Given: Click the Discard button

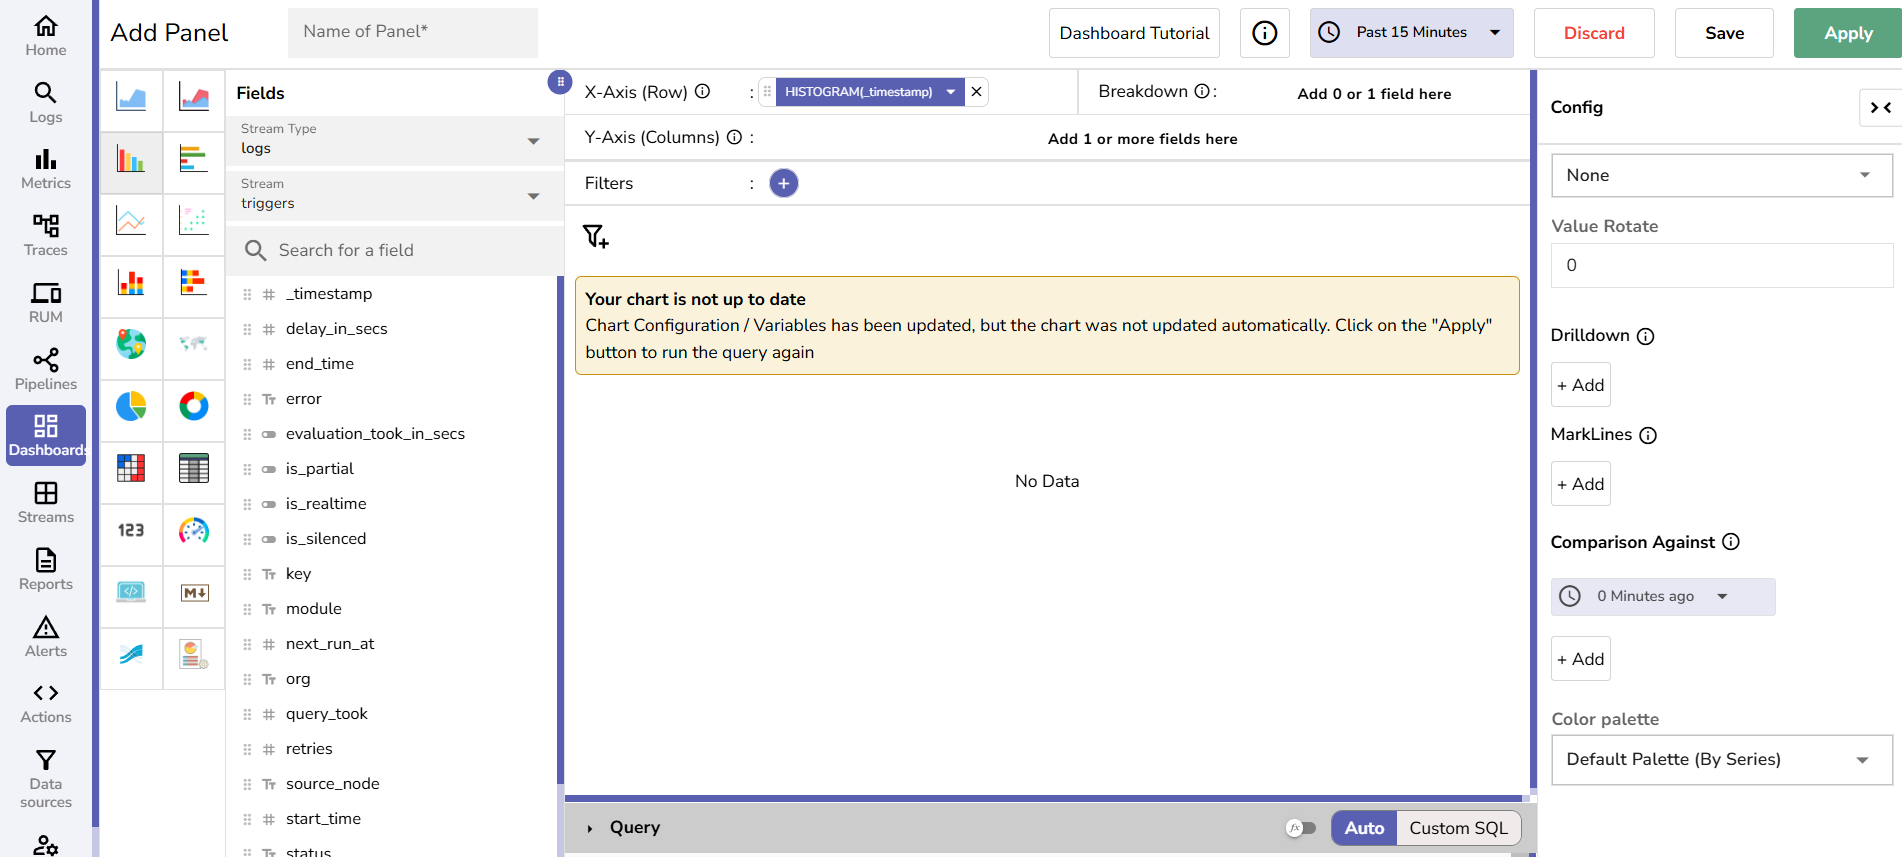Looking at the screenshot, I should pos(1593,33).
